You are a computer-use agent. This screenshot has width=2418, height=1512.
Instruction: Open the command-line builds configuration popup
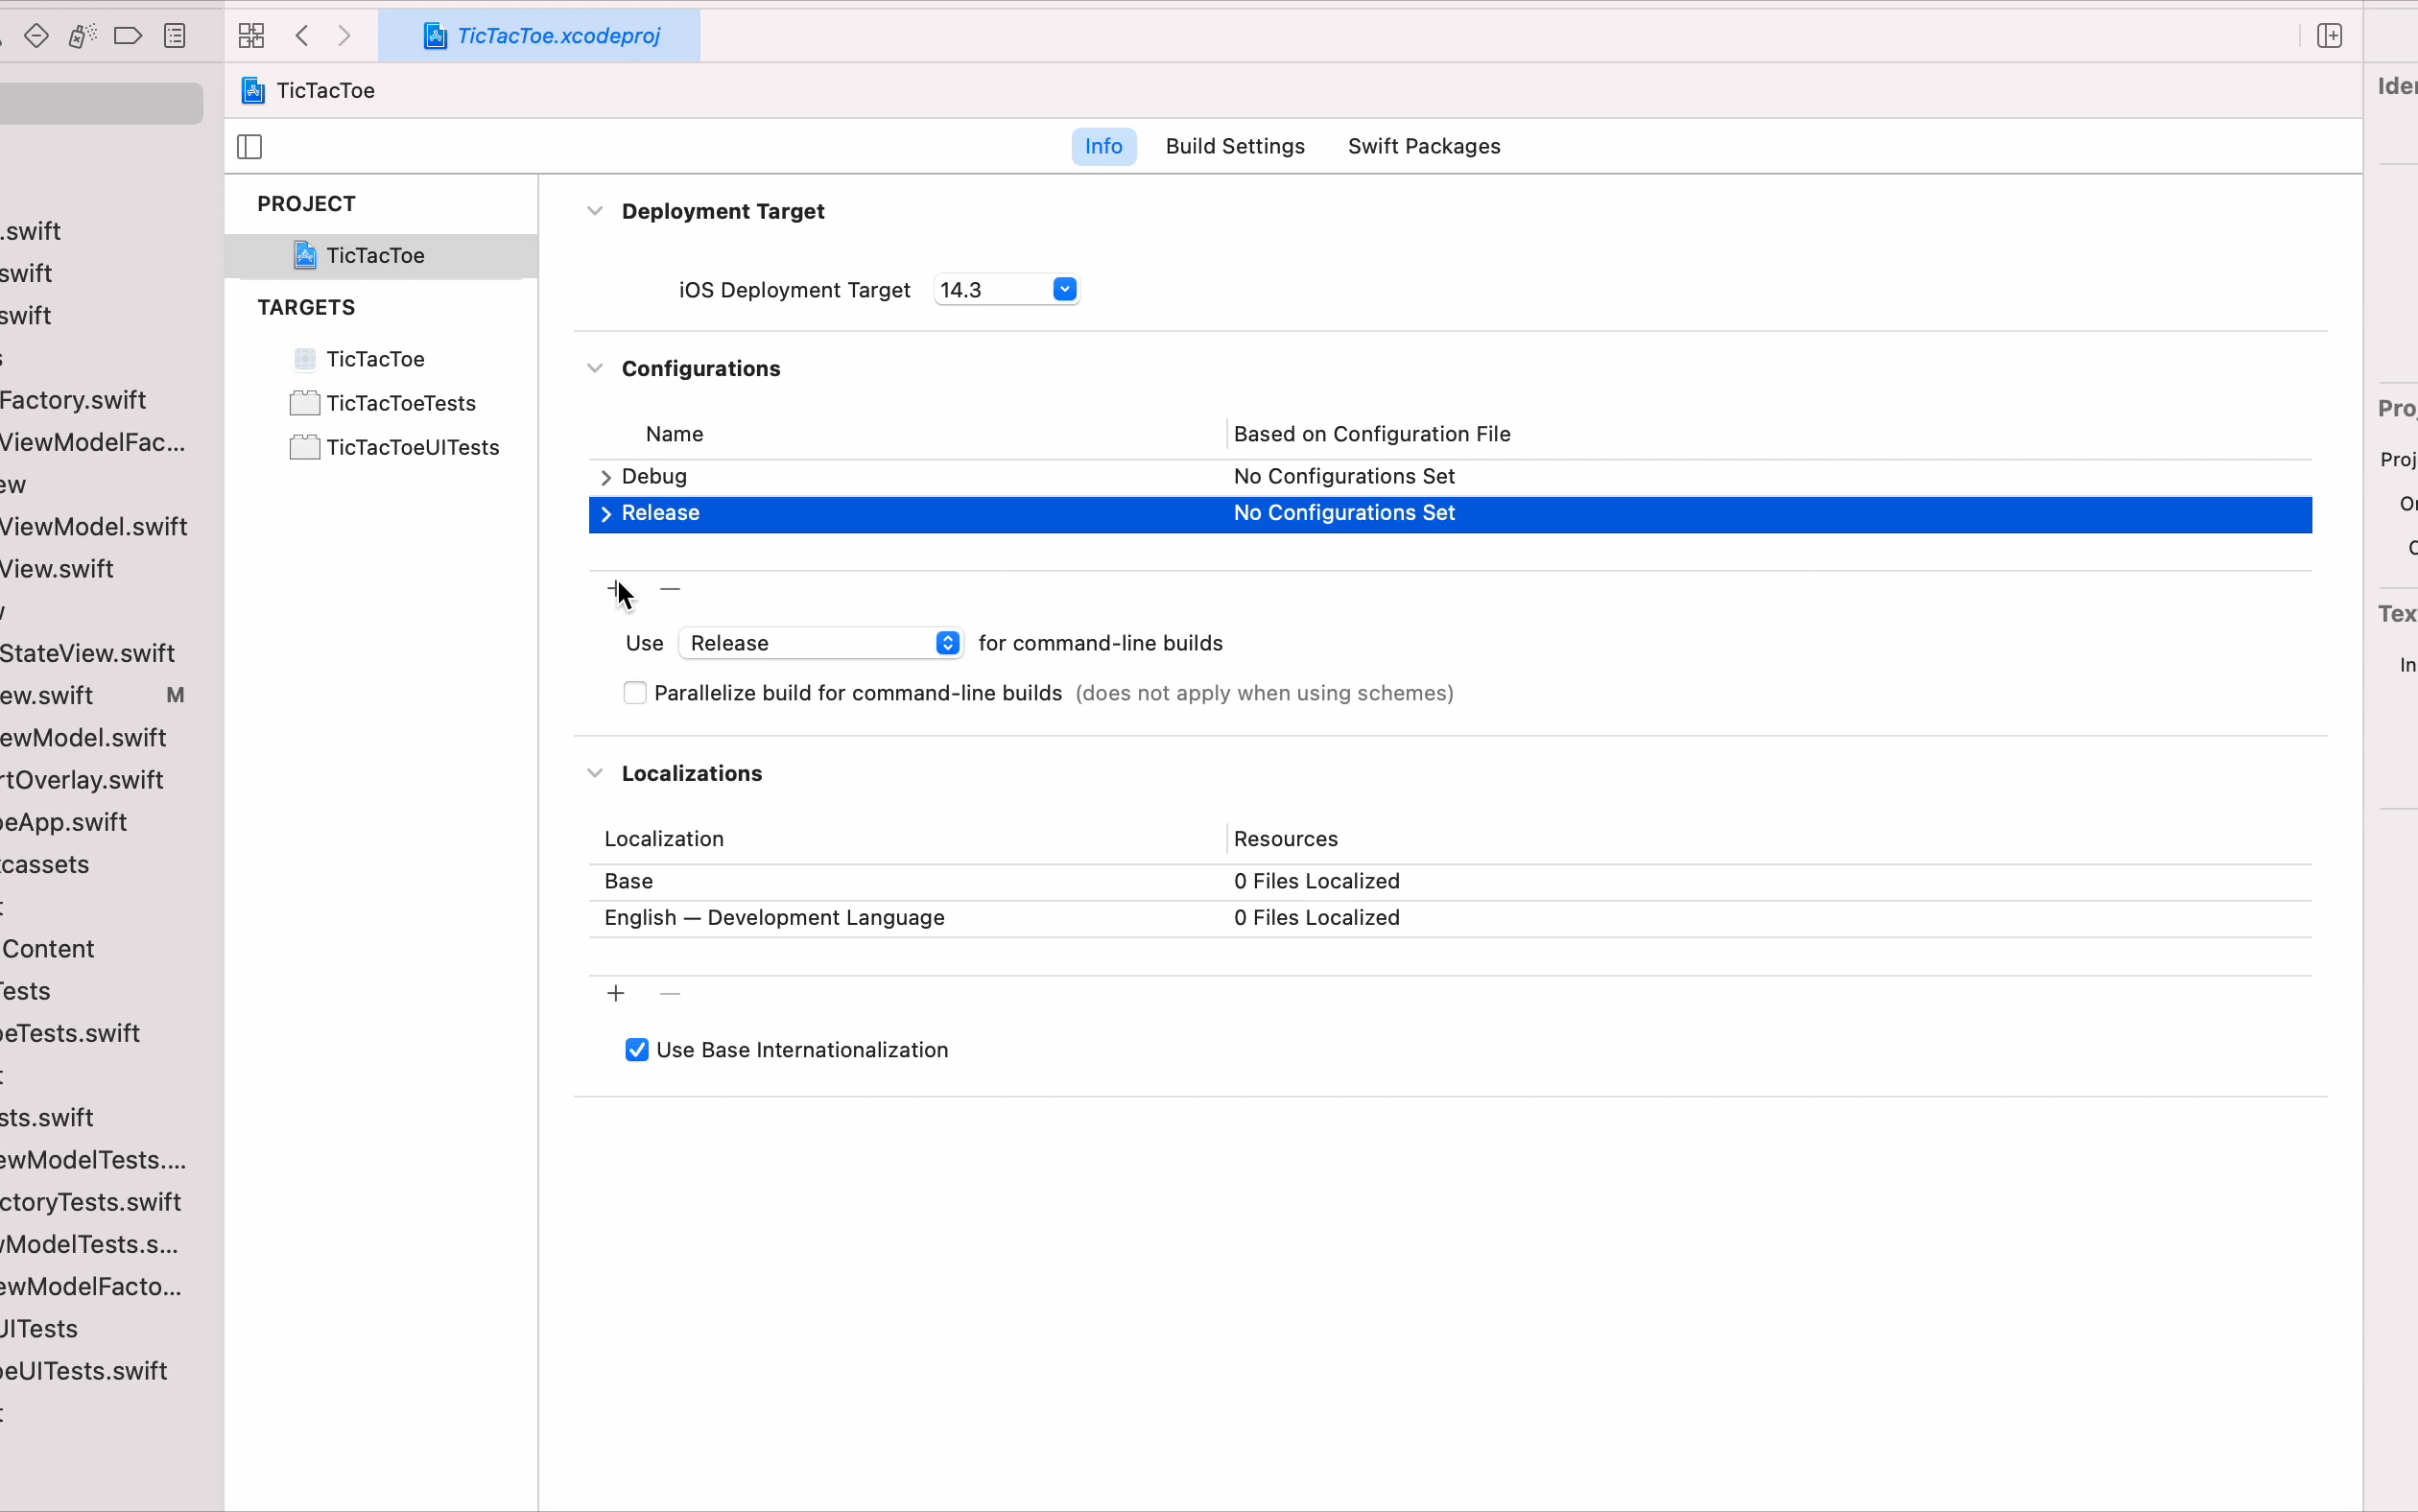tap(820, 643)
